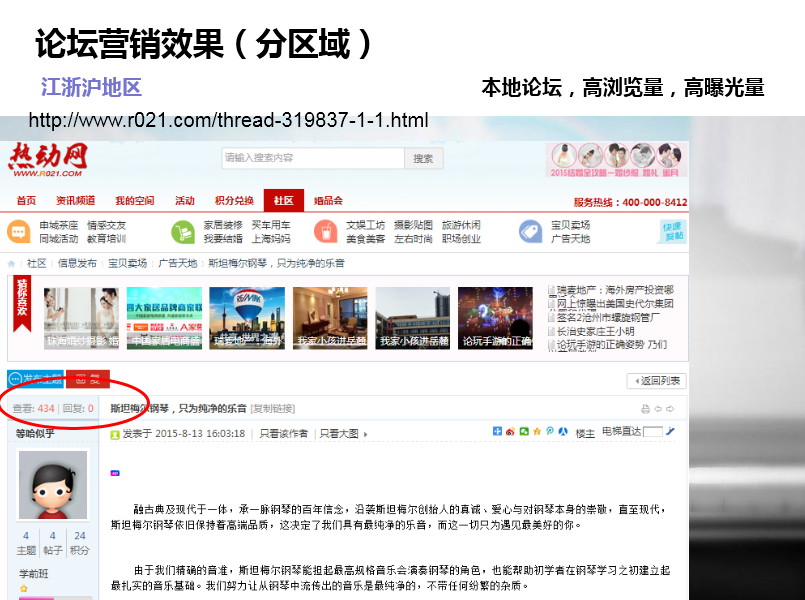Click the 申城茶座 forum link
805x600 pixels.
pos(59,225)
